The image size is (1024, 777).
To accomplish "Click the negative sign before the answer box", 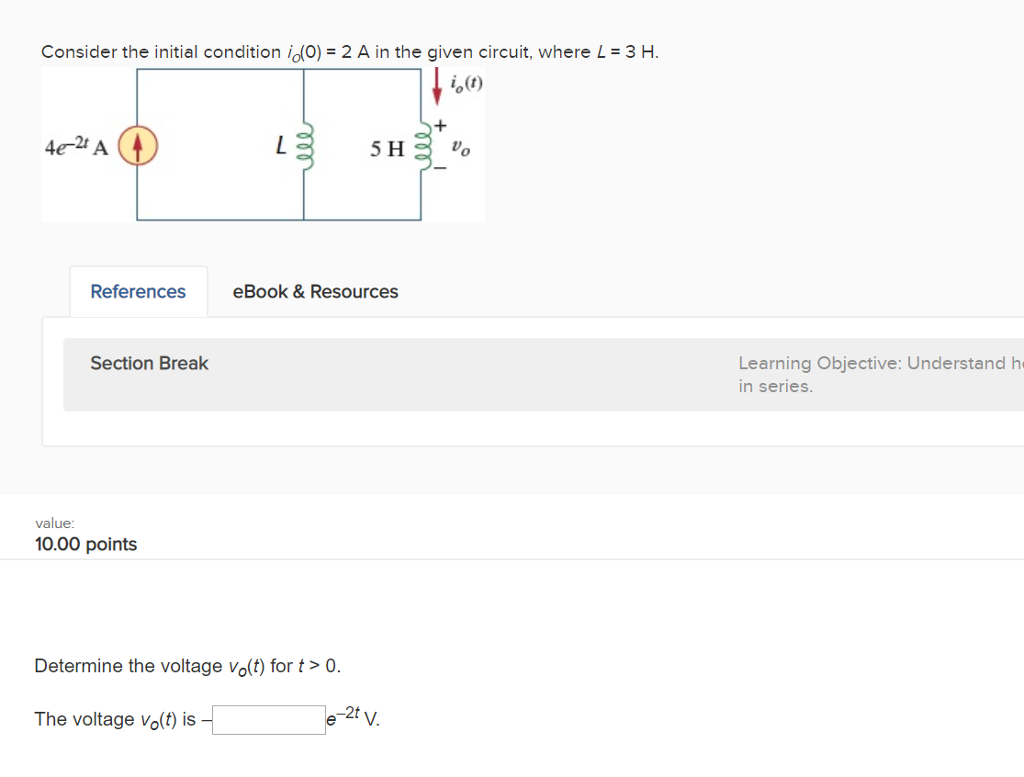I will [206, 719].
